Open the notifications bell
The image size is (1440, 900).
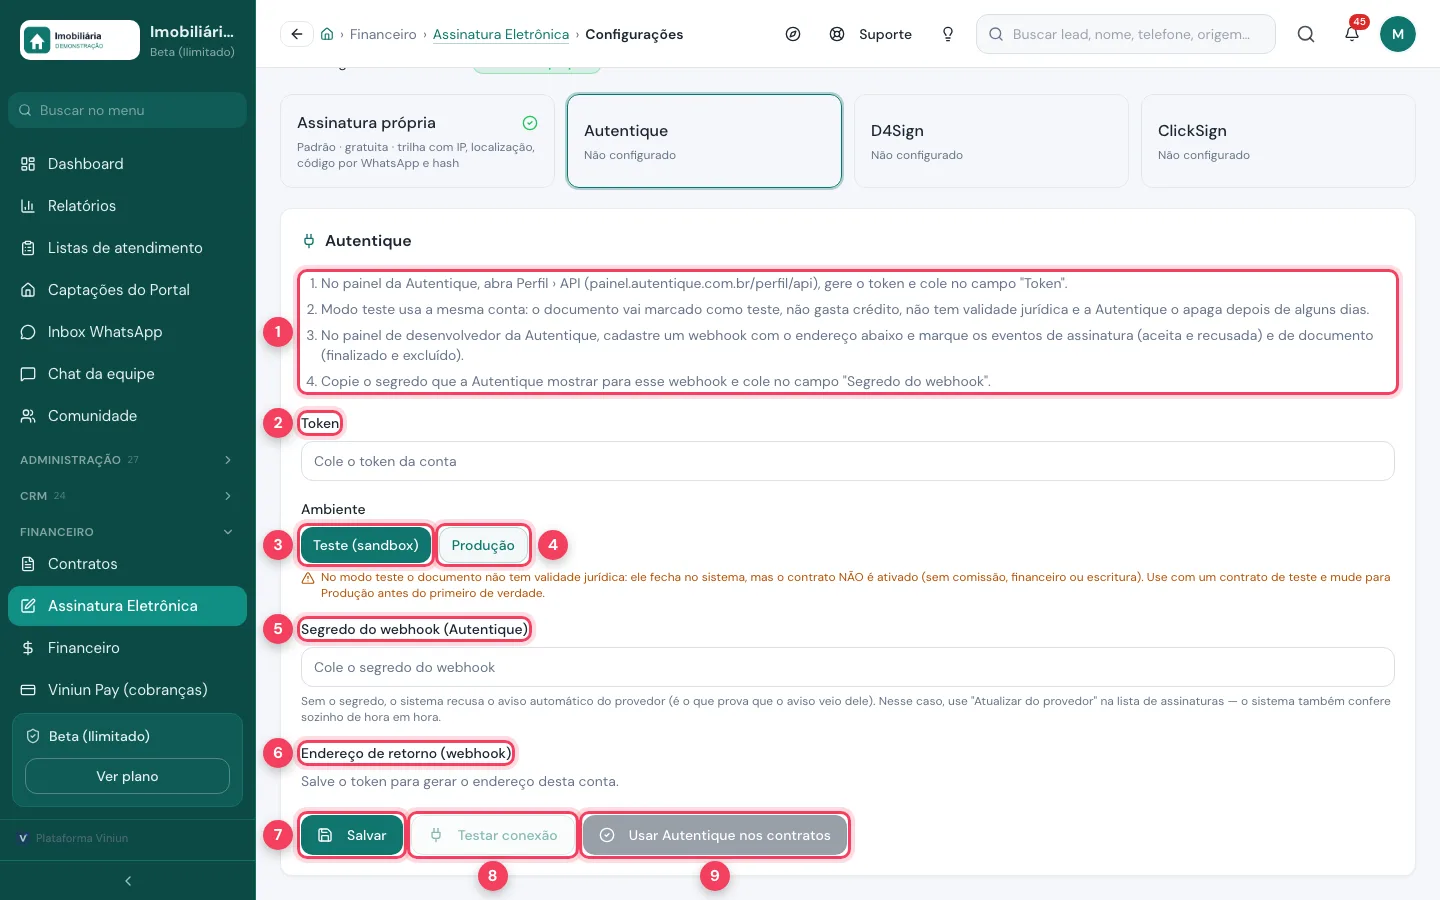tap(1352, 34)
